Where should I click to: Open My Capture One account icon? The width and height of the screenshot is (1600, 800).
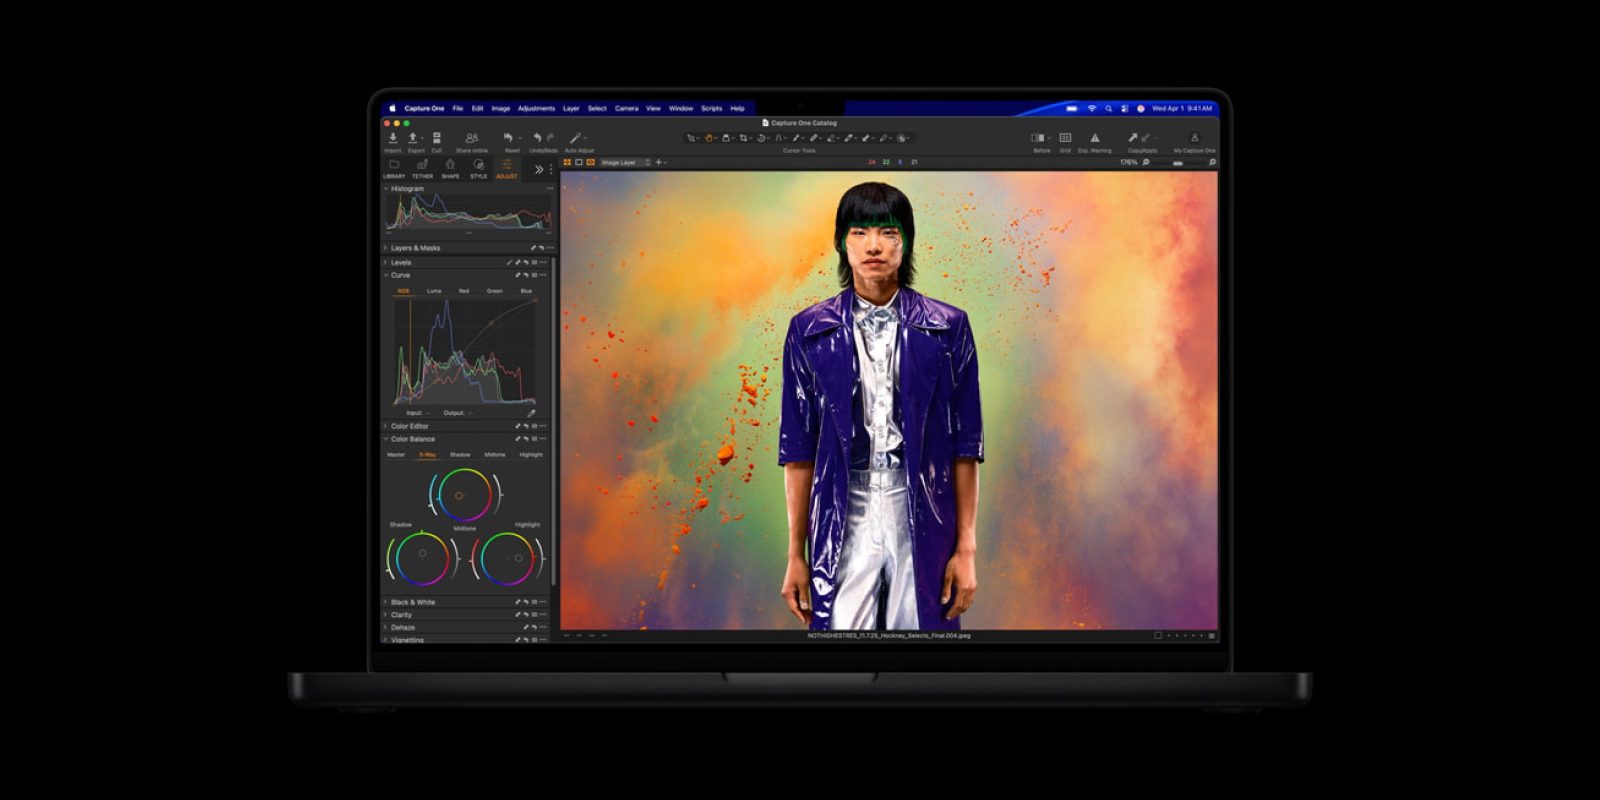[1194, 138]
